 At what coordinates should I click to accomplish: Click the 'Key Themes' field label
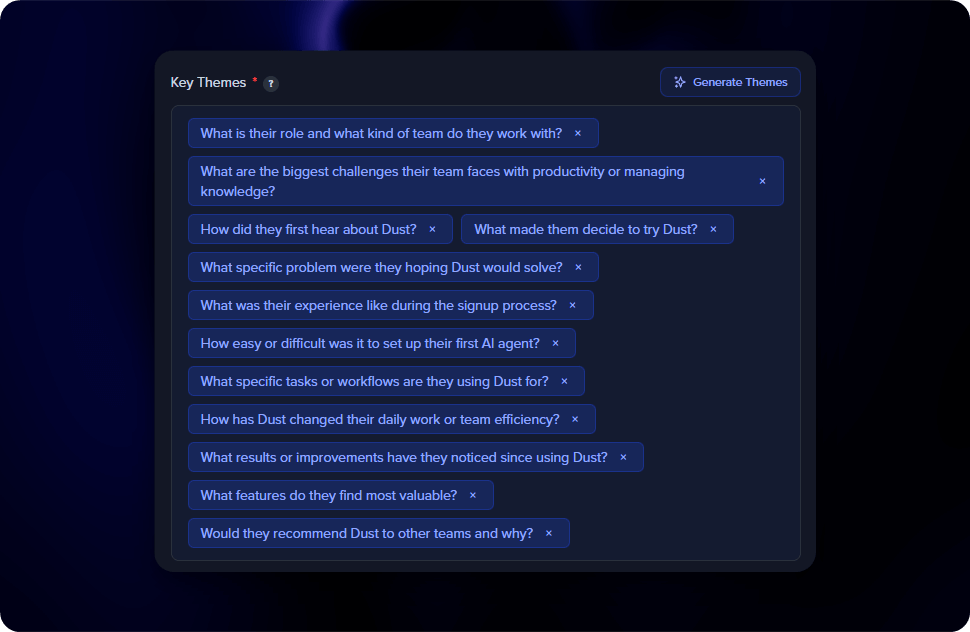[x=208, y=83]
